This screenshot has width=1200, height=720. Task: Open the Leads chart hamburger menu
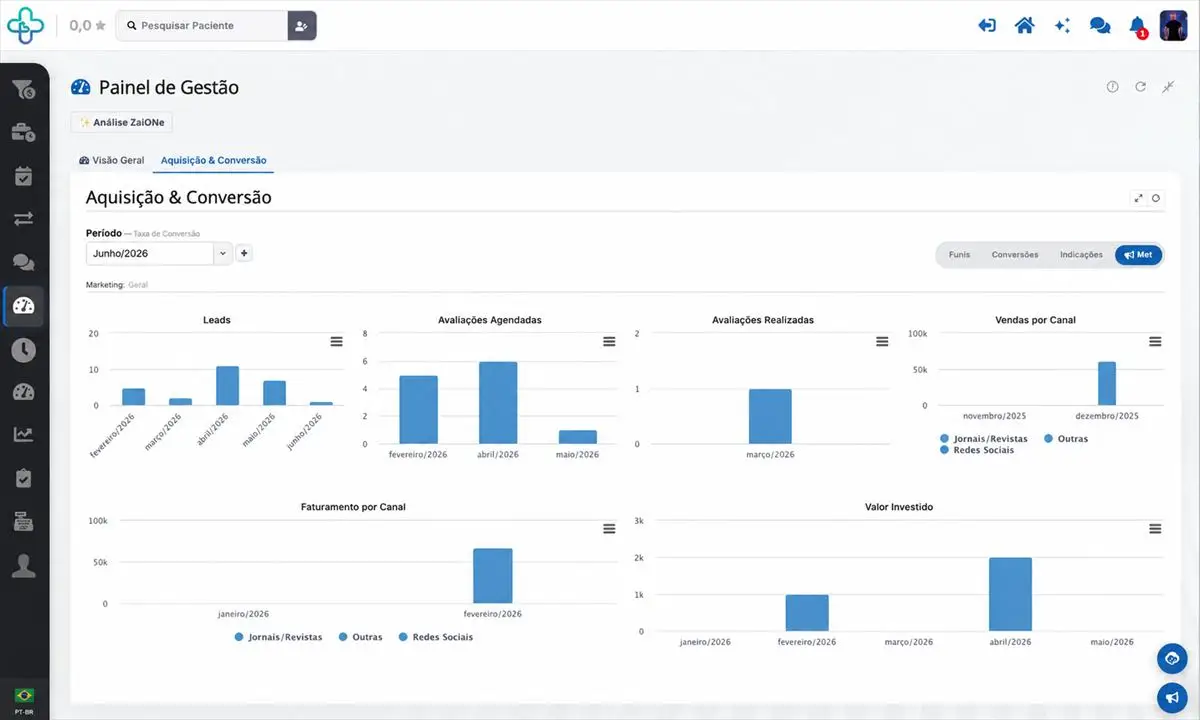tap(336, 341)
